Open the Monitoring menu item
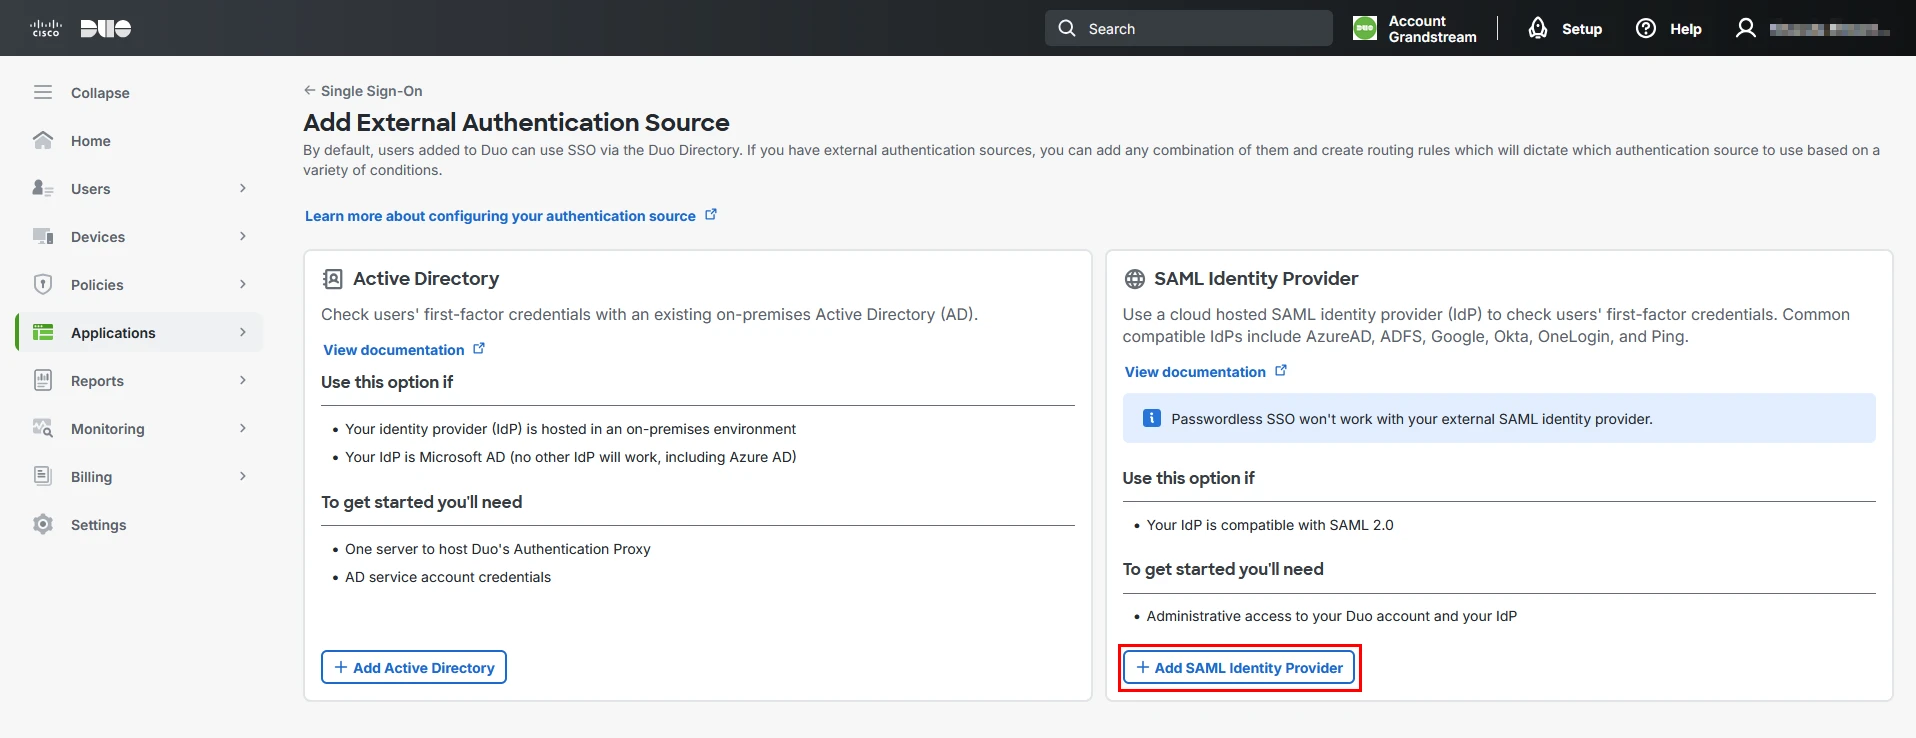This screenshot has height=738, width=1916. click(x=139, y=428)
